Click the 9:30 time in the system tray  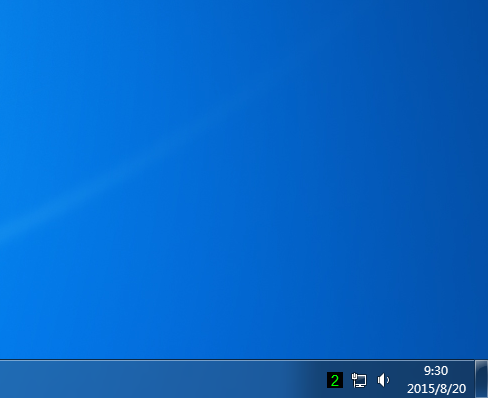(436, 371)
